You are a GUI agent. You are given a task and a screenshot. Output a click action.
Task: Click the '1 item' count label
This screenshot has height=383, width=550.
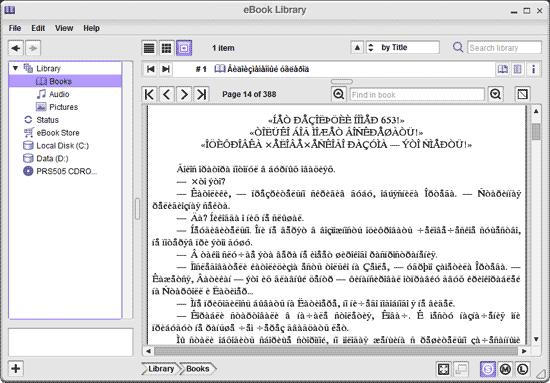point(223,48)
